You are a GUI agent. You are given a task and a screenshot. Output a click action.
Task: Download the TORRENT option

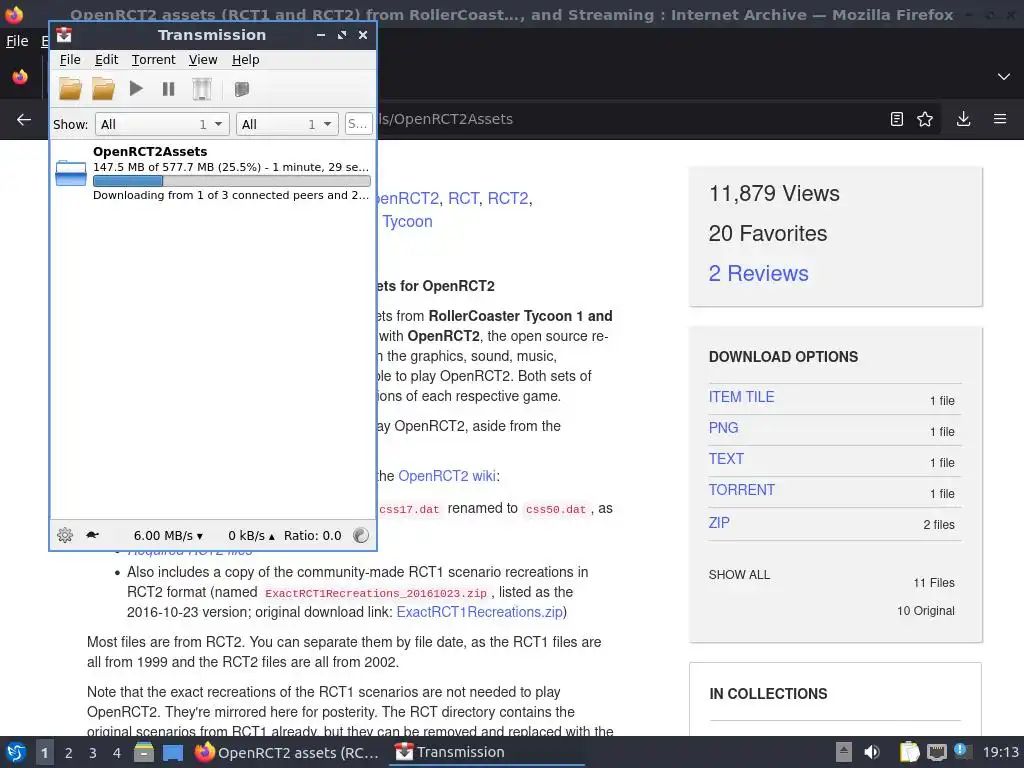[742, 490]
